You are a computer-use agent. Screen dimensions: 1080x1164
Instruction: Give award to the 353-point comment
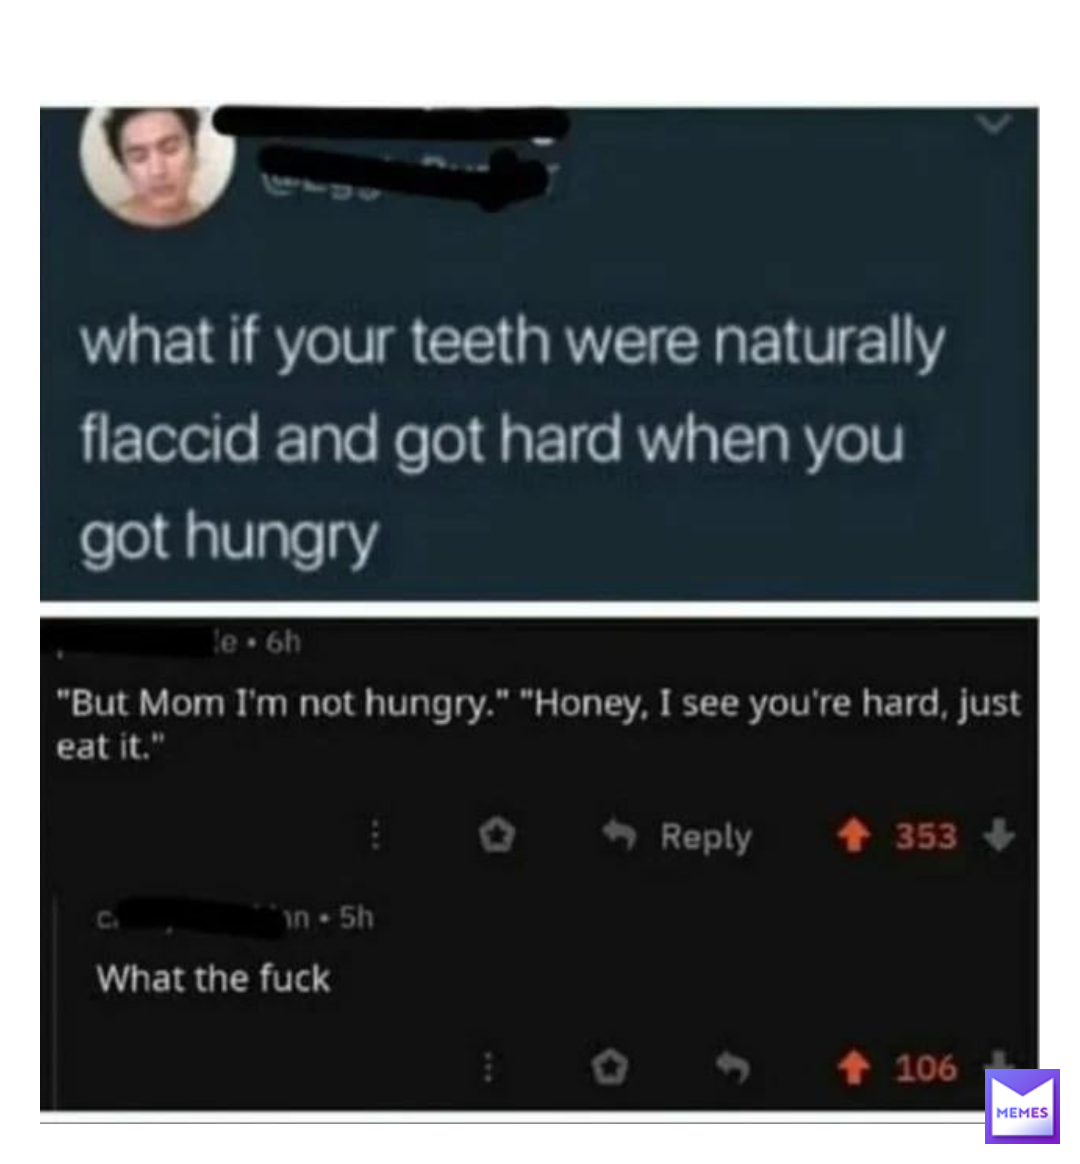click(497, 836)
